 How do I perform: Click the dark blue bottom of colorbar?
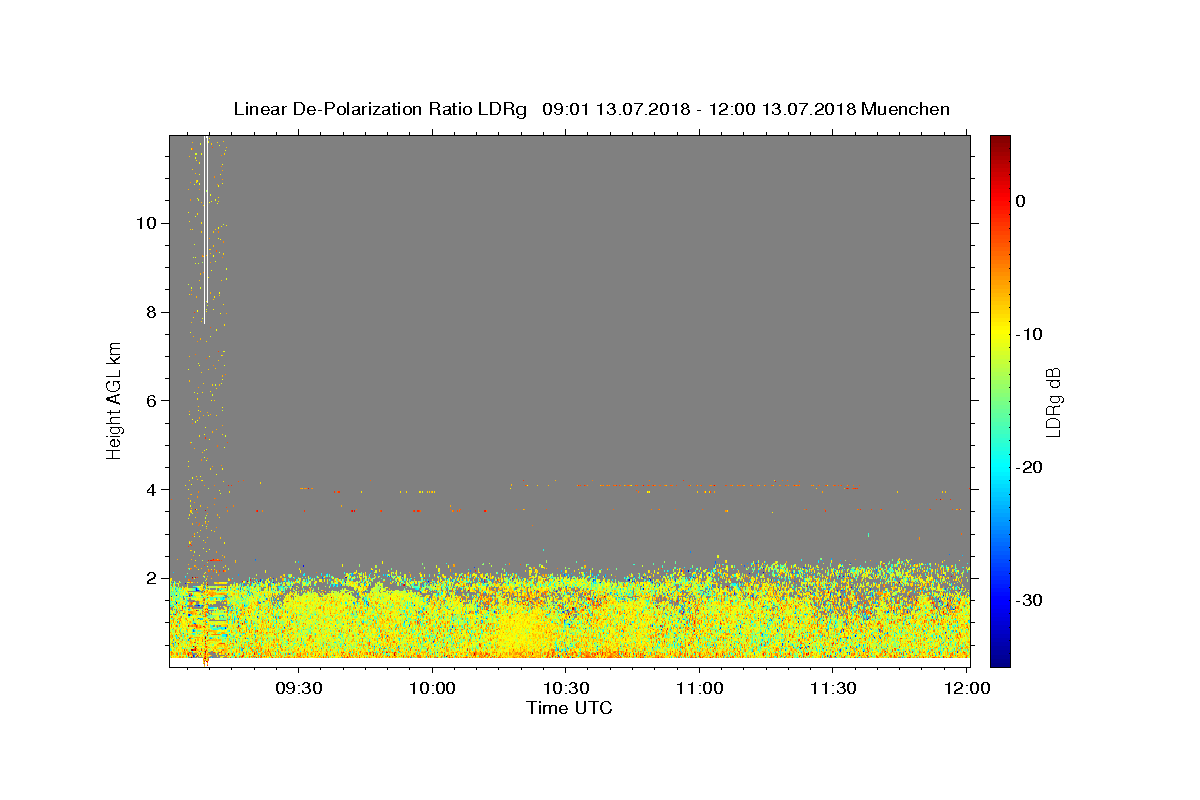pos(1000,659)
